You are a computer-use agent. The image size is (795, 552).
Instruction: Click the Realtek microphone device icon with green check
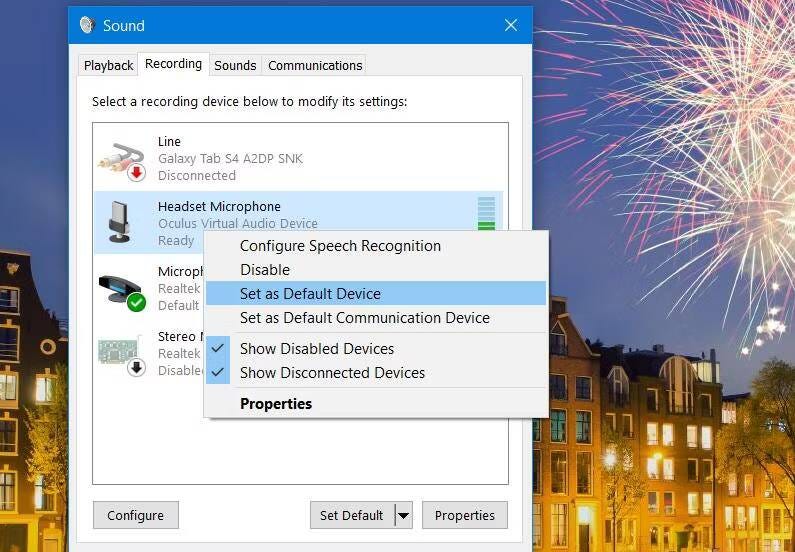click(122, 292)
